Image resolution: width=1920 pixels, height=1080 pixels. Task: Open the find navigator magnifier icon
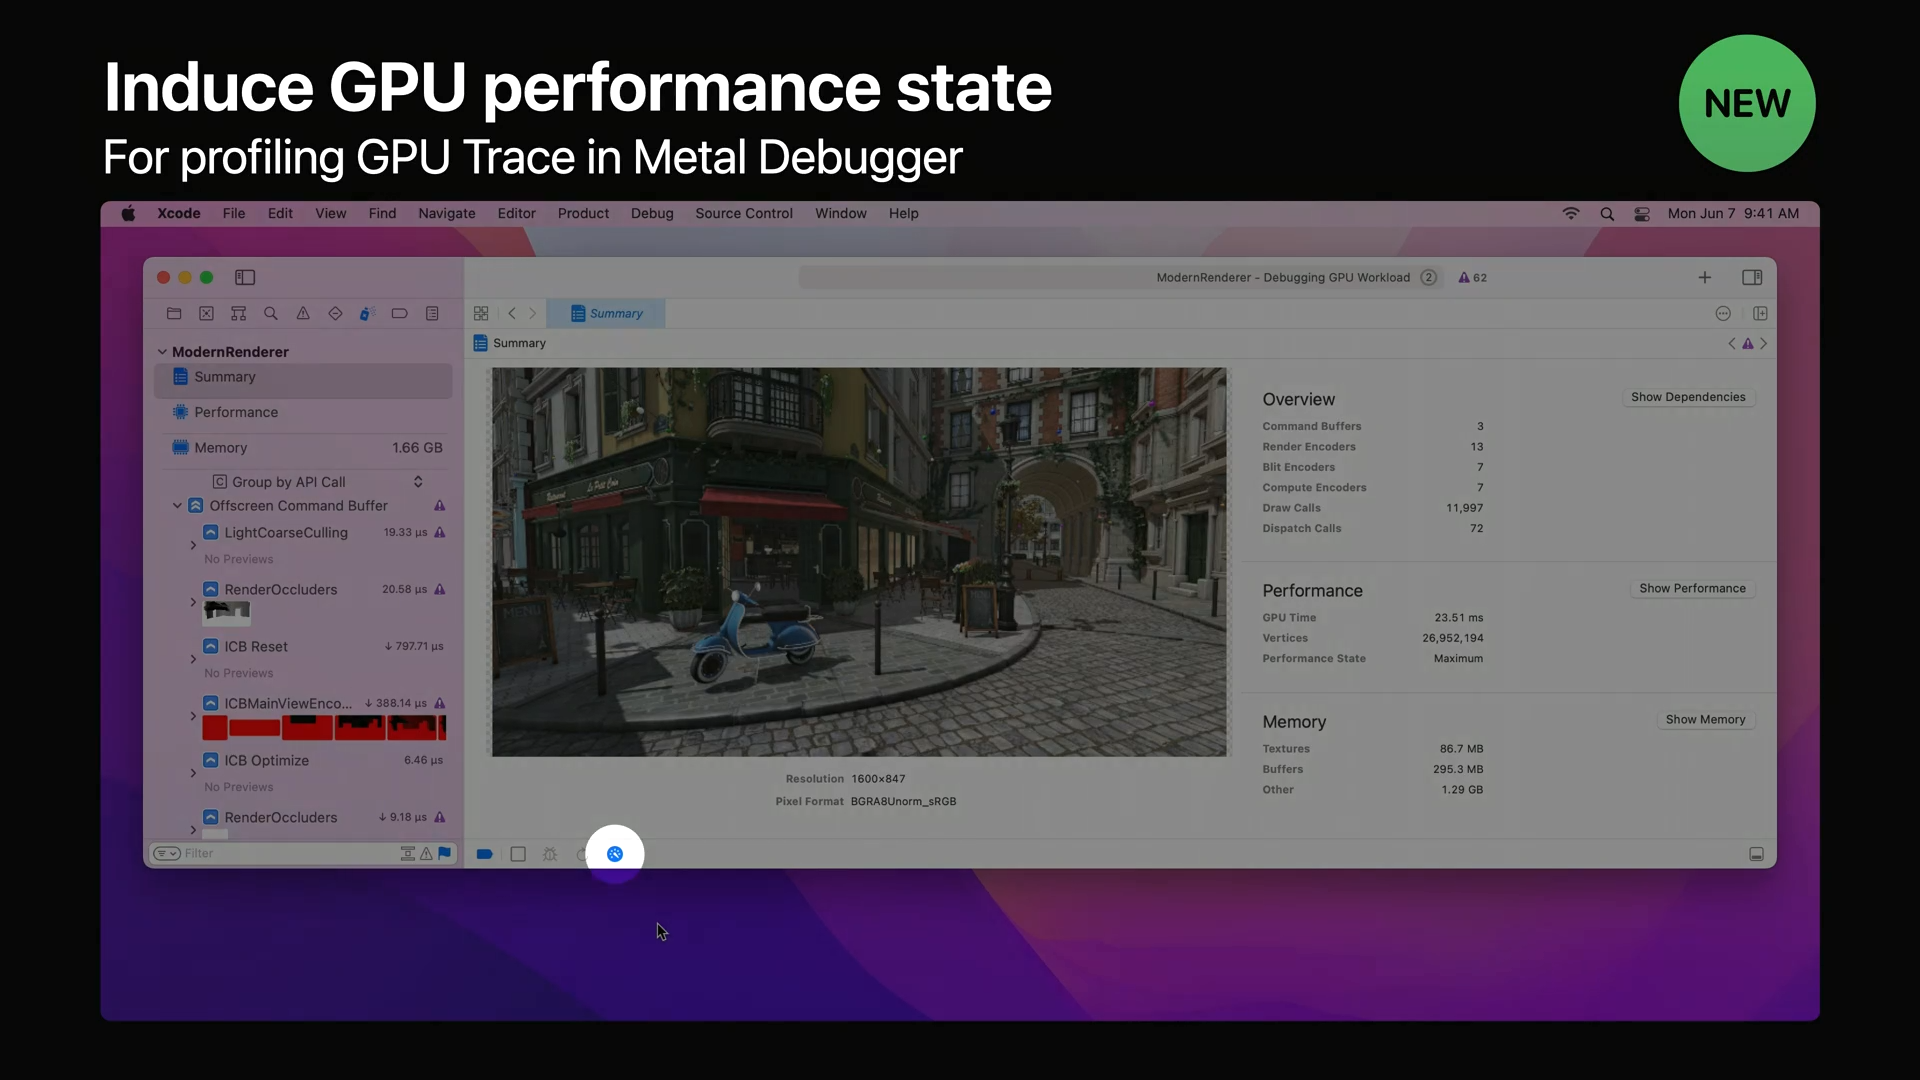[270, 313]
